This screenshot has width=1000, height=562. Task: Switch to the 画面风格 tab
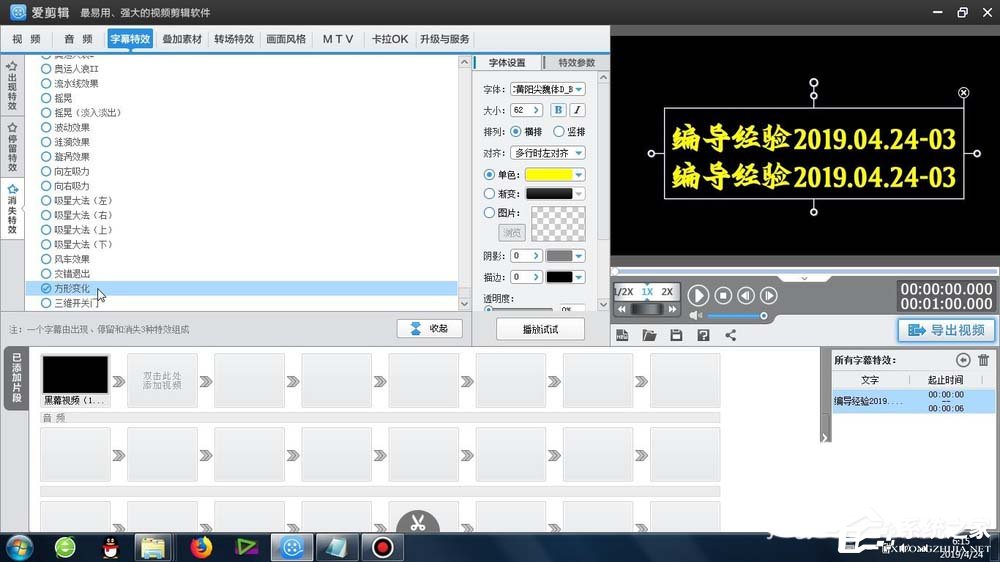[x=286, y=39]
